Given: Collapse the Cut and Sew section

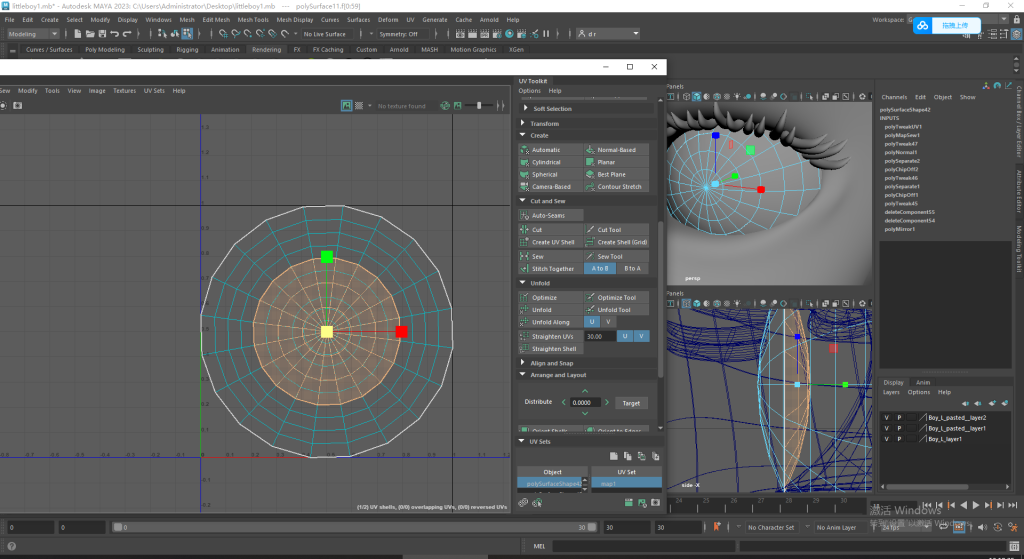Looking at the screenshot, I should (522, 200).
